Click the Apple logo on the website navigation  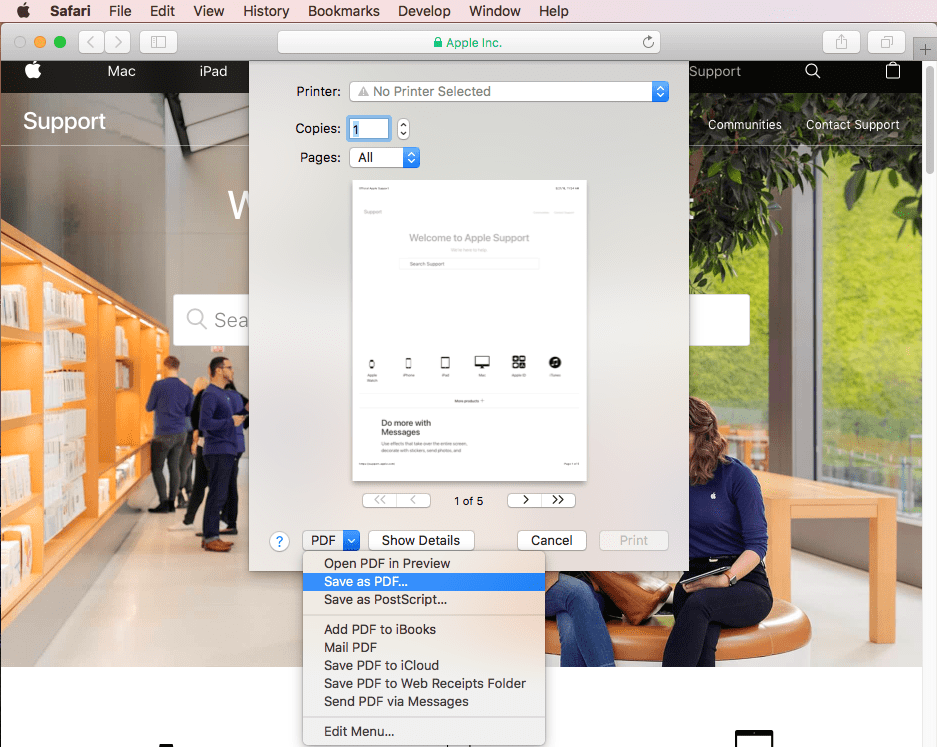coord(33,70)
